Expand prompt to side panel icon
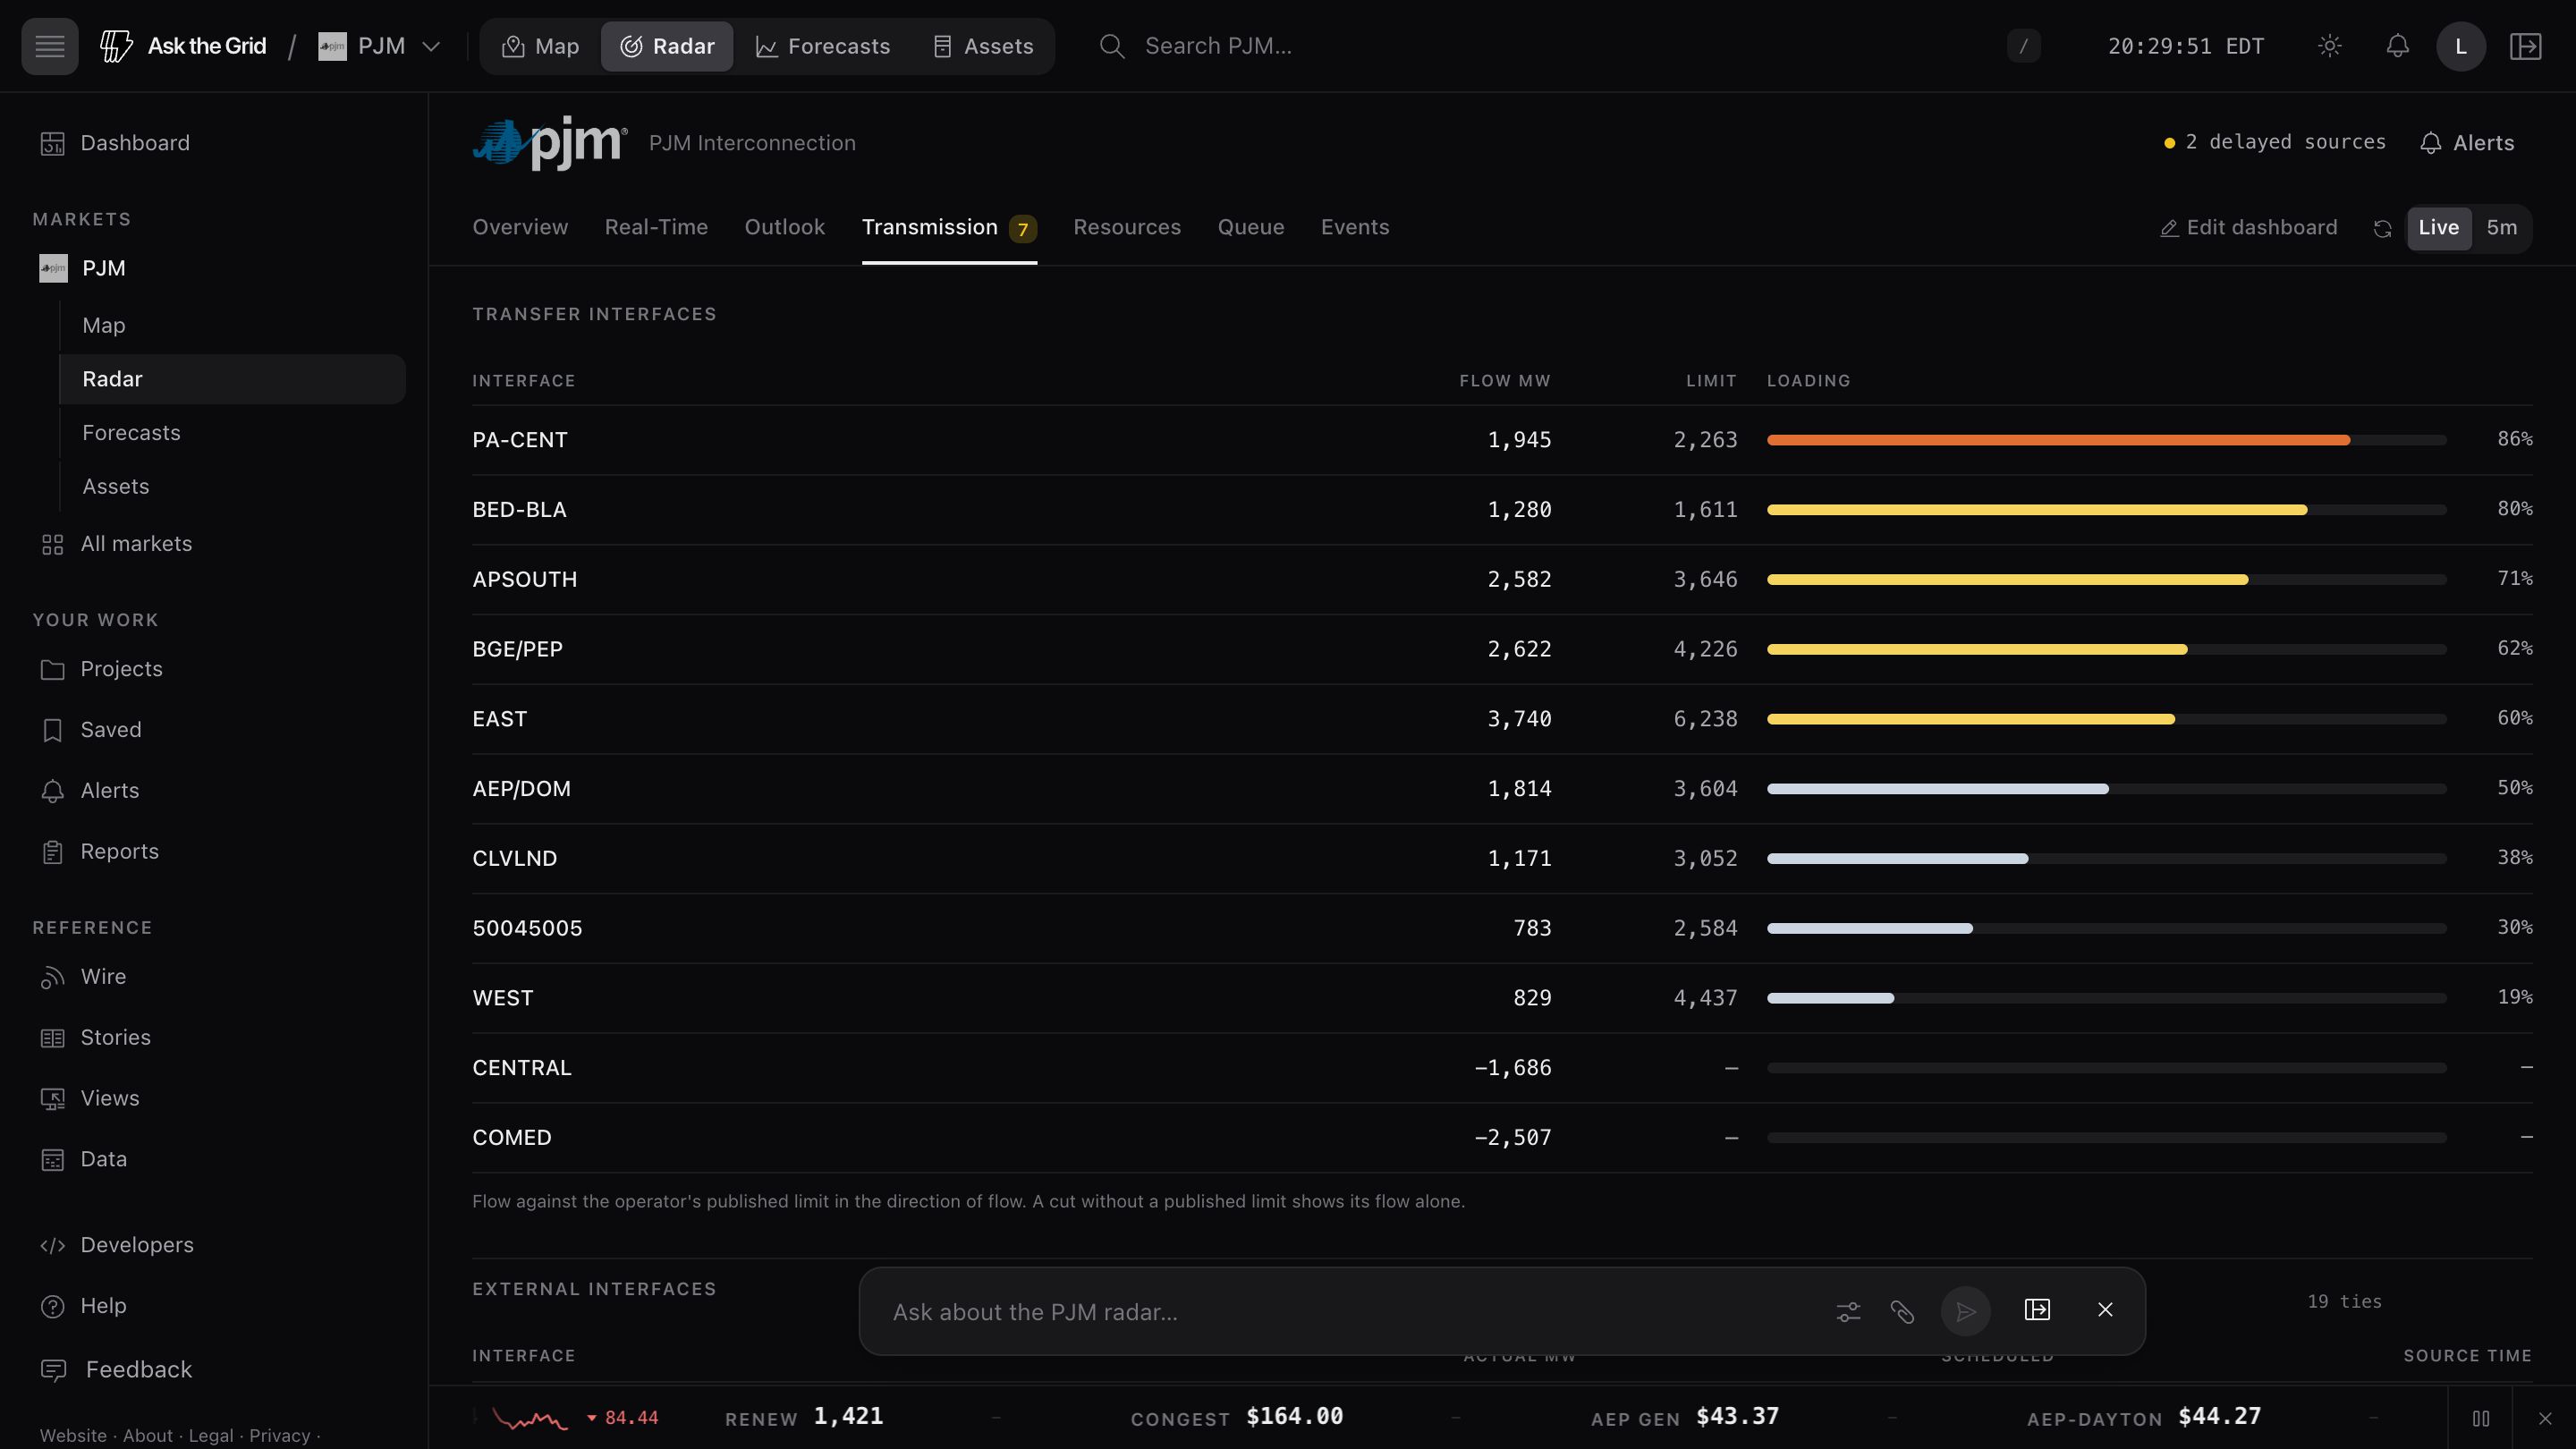2576x1449 pixels. pyautogui.click(x=2037, y=1310)
